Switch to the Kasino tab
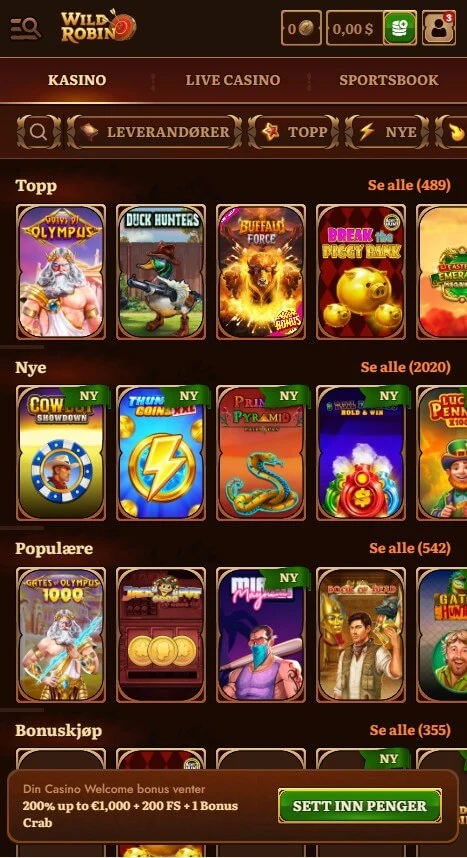This screenshot has width=467, height=858. coord(77,80)
